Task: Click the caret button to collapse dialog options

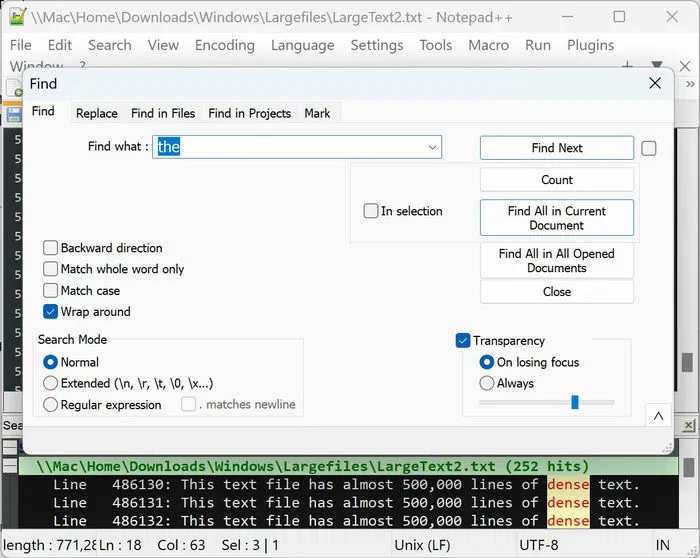Action: tap(657, 415)
